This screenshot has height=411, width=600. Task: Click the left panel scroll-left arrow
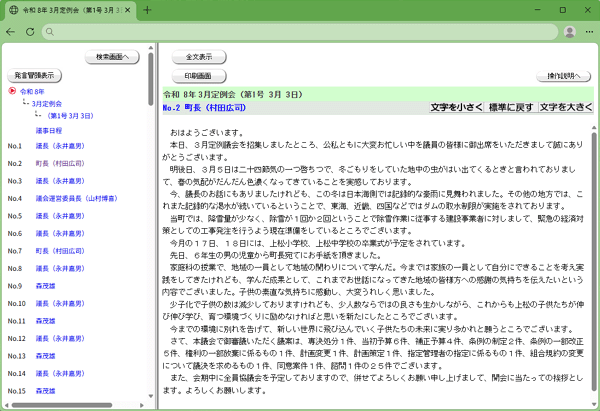click(x=6, y=405)
